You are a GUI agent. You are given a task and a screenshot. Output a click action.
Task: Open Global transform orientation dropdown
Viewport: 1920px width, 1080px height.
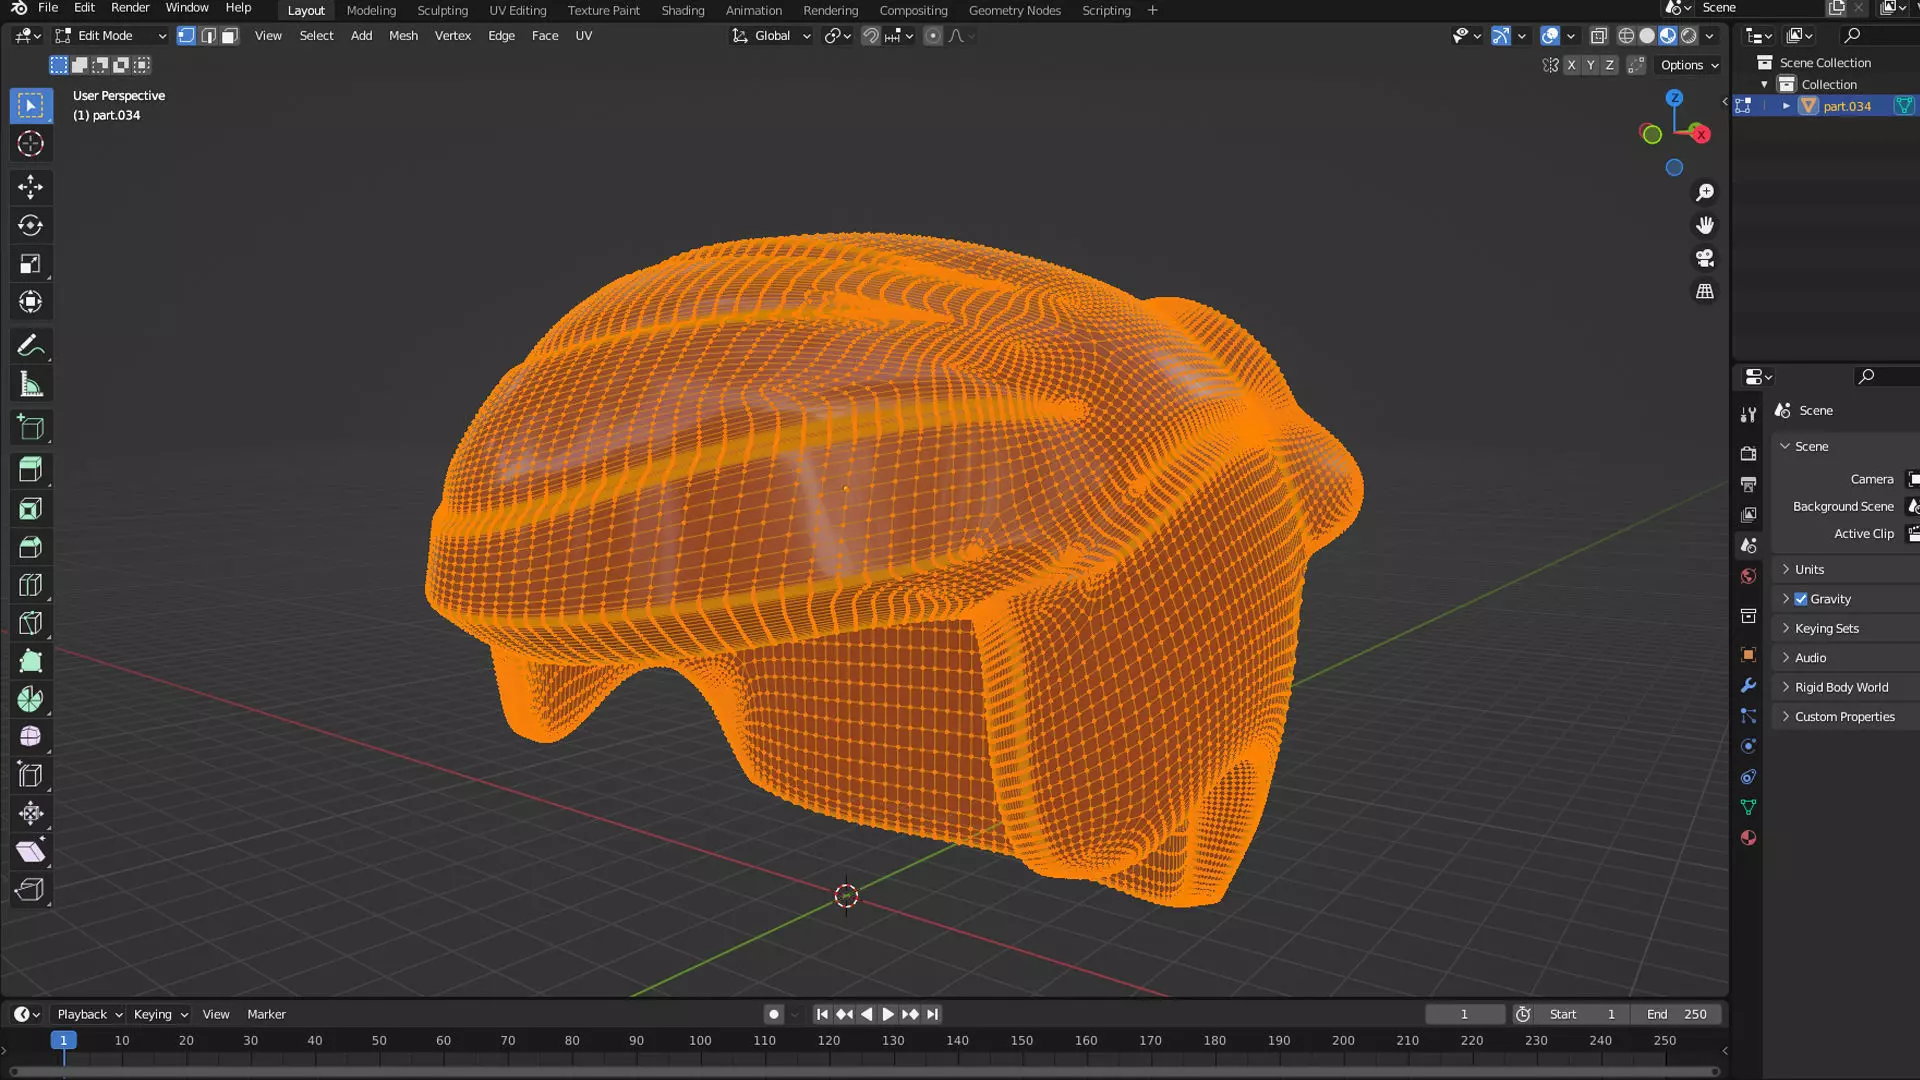coord(771,36)
